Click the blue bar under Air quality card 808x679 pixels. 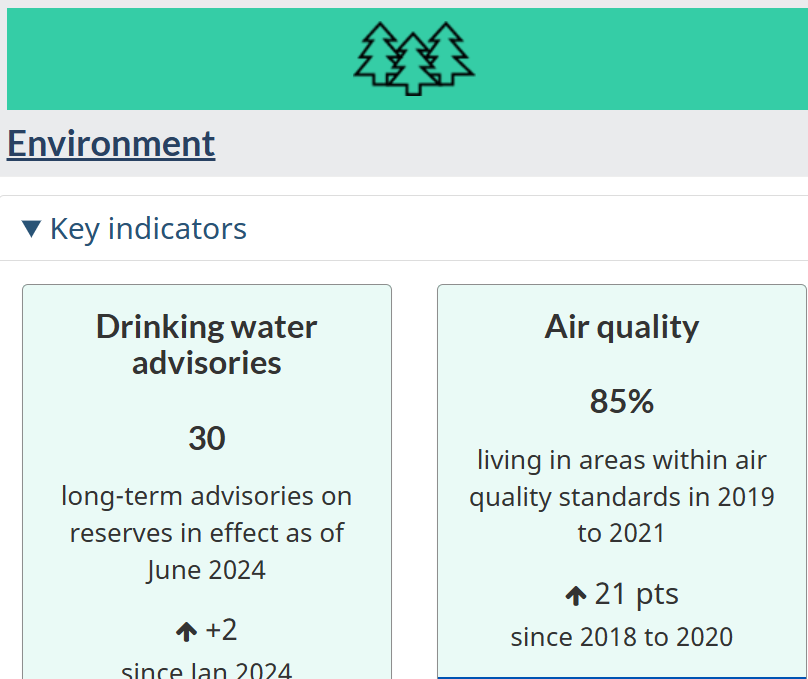coord(622,677)
